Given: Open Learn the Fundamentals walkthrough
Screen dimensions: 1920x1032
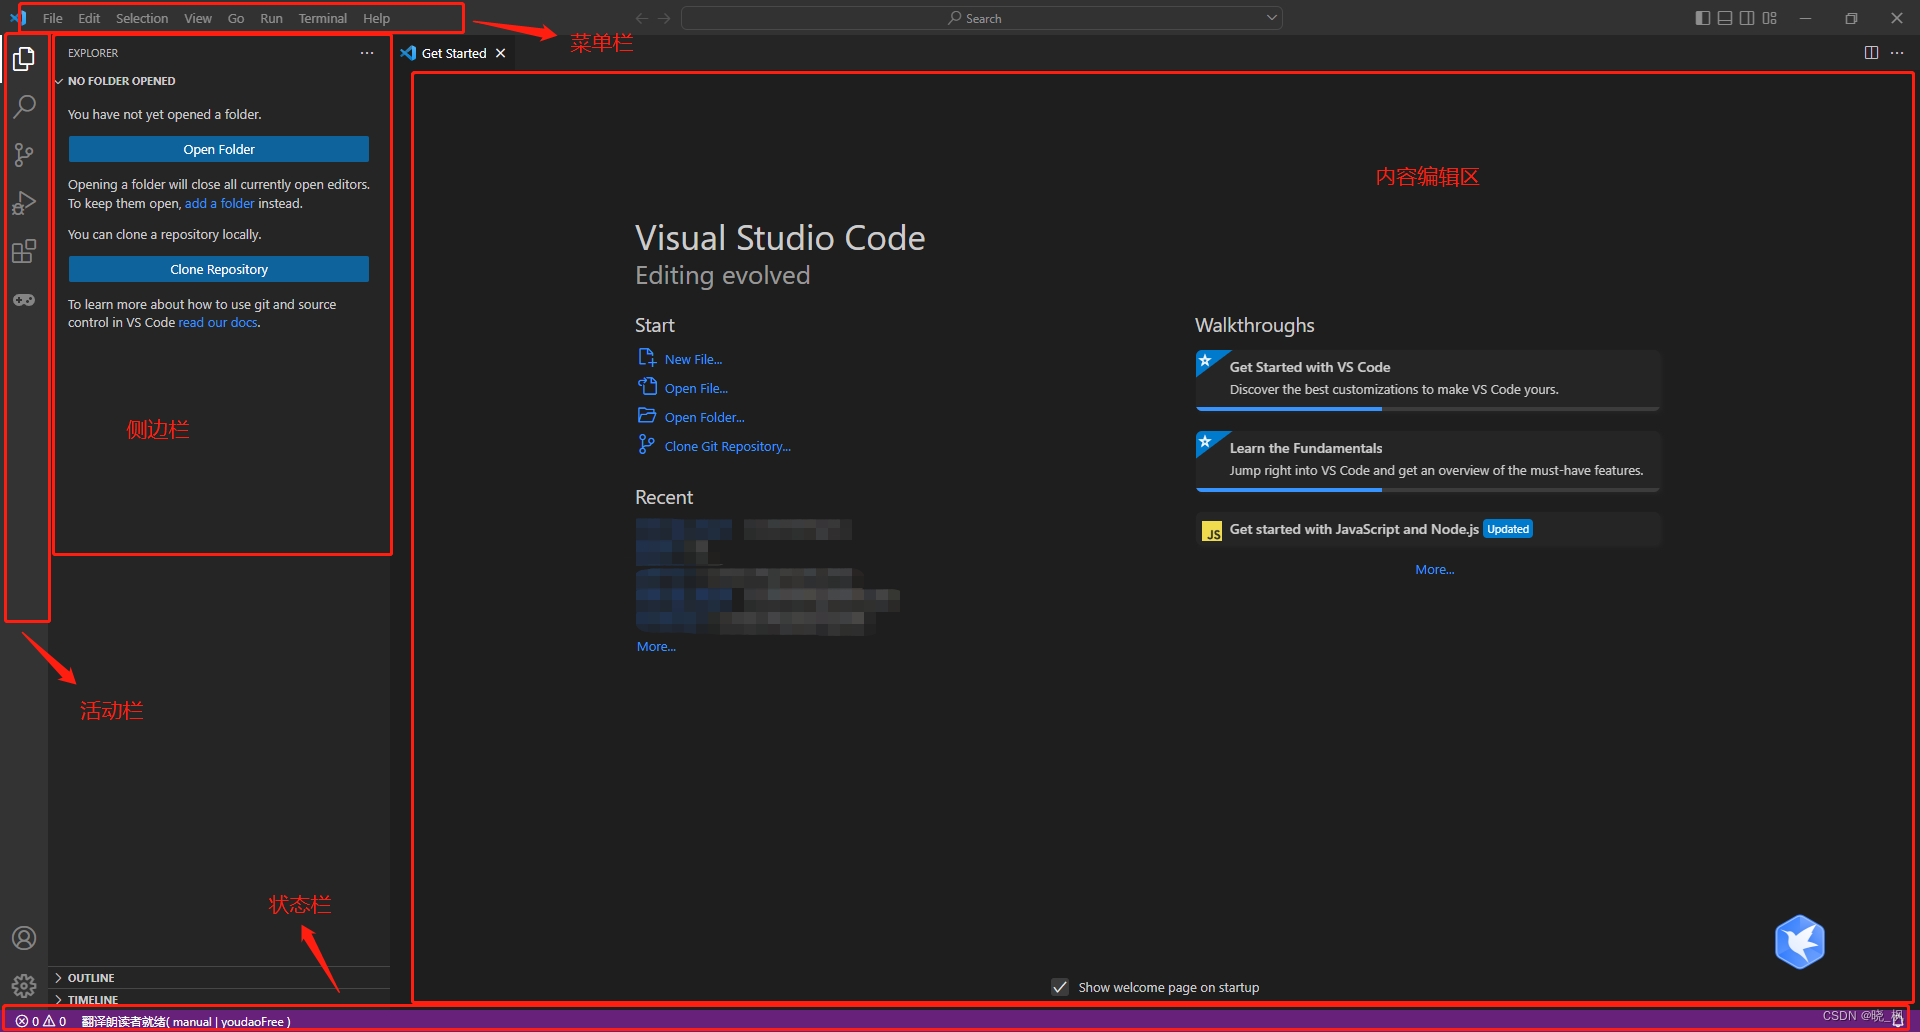Looking at the screenshot, I should [1428, 461].
